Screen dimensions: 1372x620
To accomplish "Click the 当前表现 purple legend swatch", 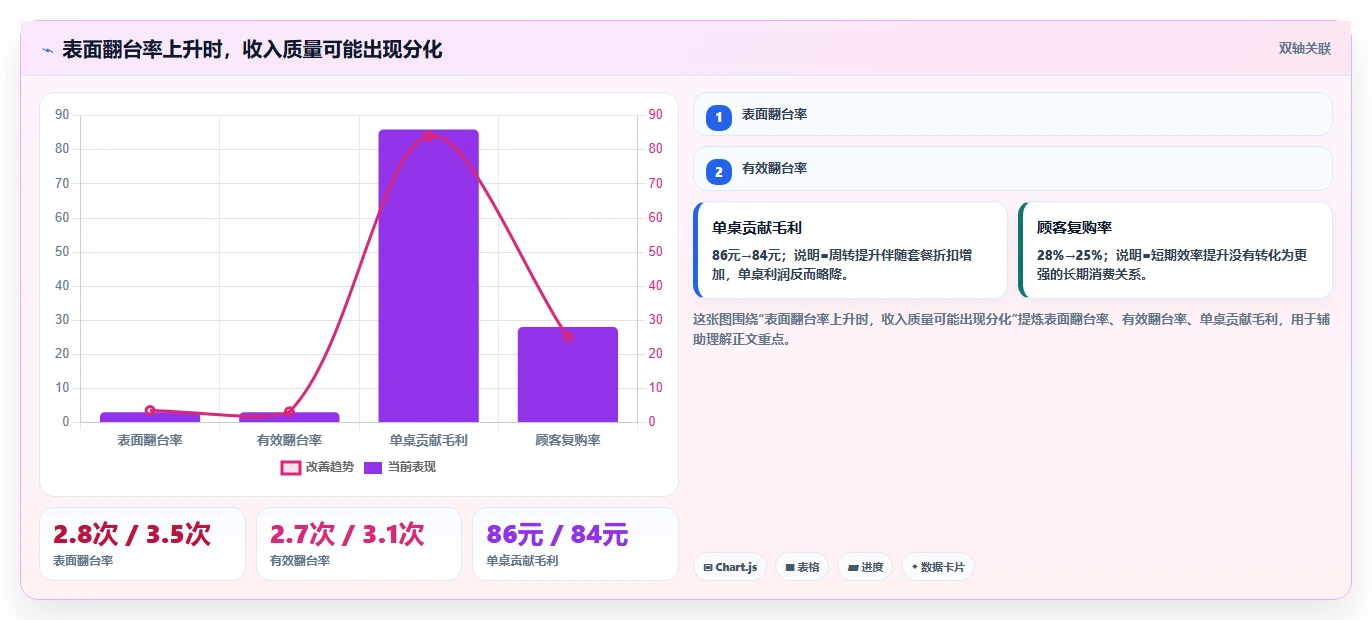I will coord(373,467).
